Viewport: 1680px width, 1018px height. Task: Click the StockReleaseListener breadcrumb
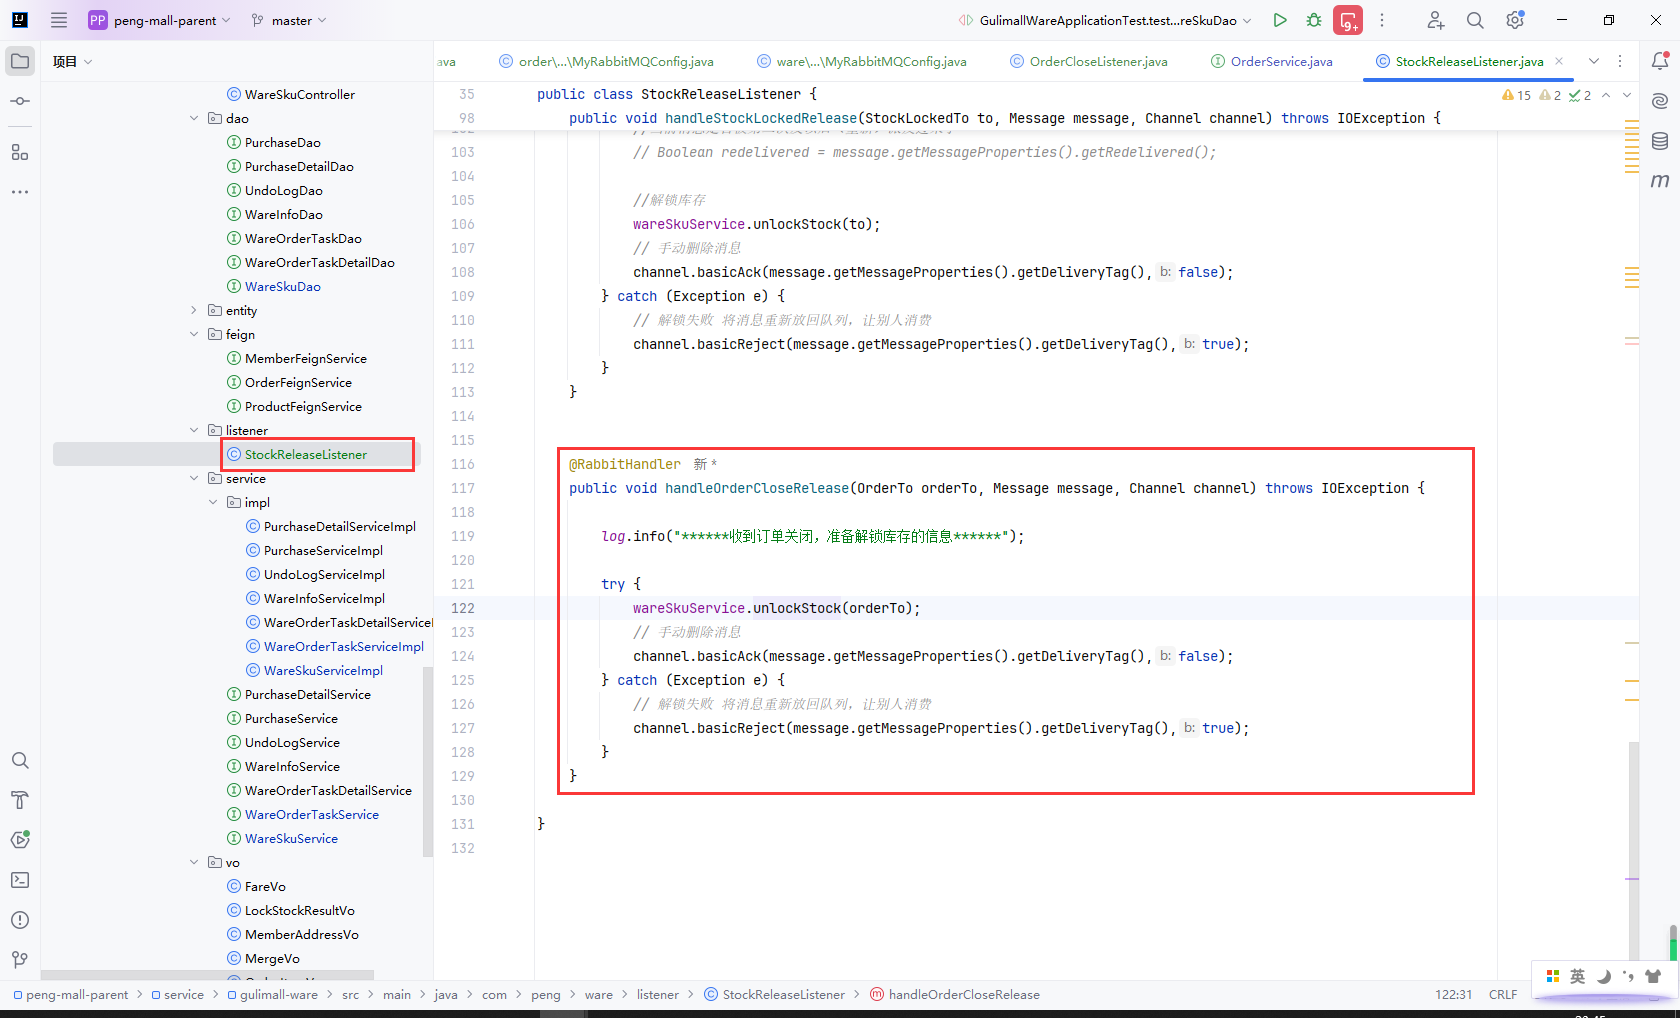(x=775, y=994)
